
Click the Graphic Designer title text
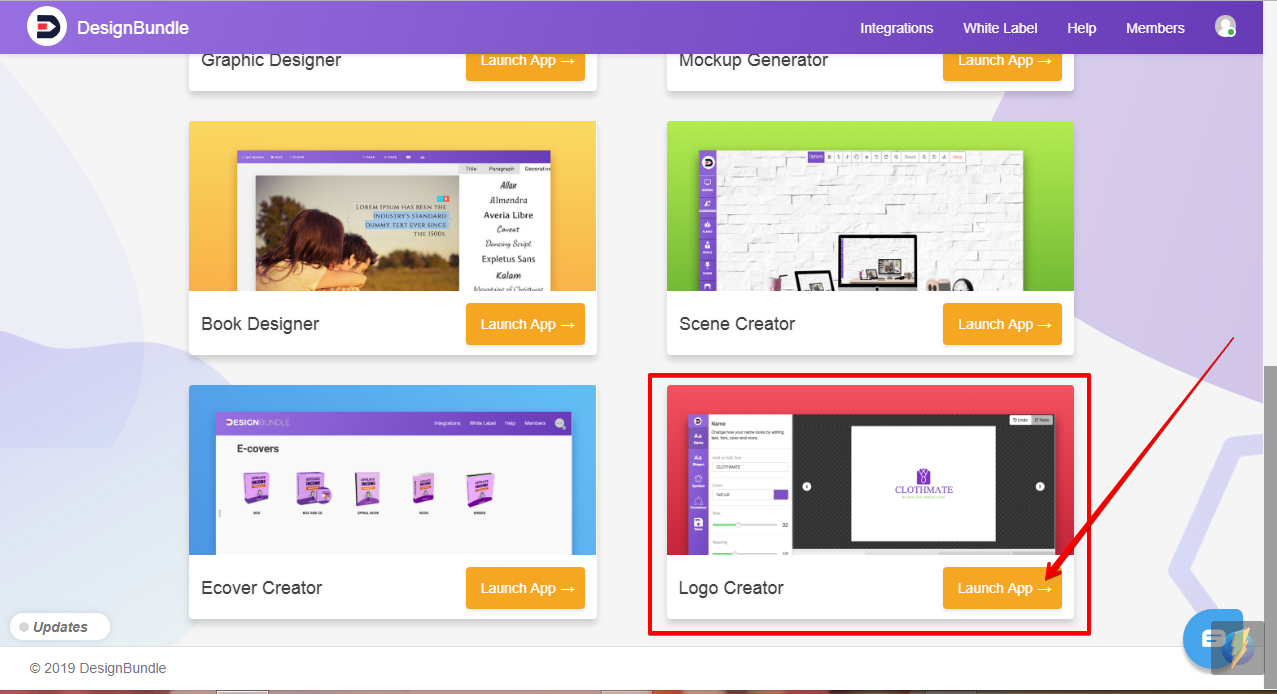coord(271,60)
